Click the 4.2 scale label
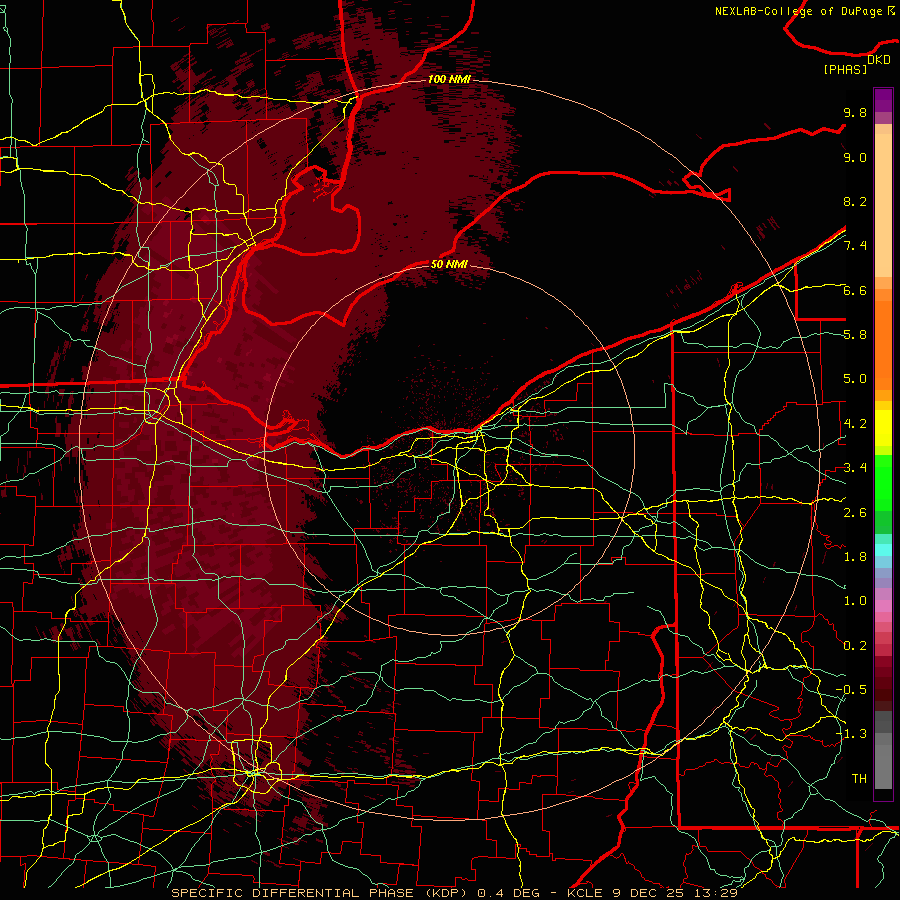 coord(855,424)
